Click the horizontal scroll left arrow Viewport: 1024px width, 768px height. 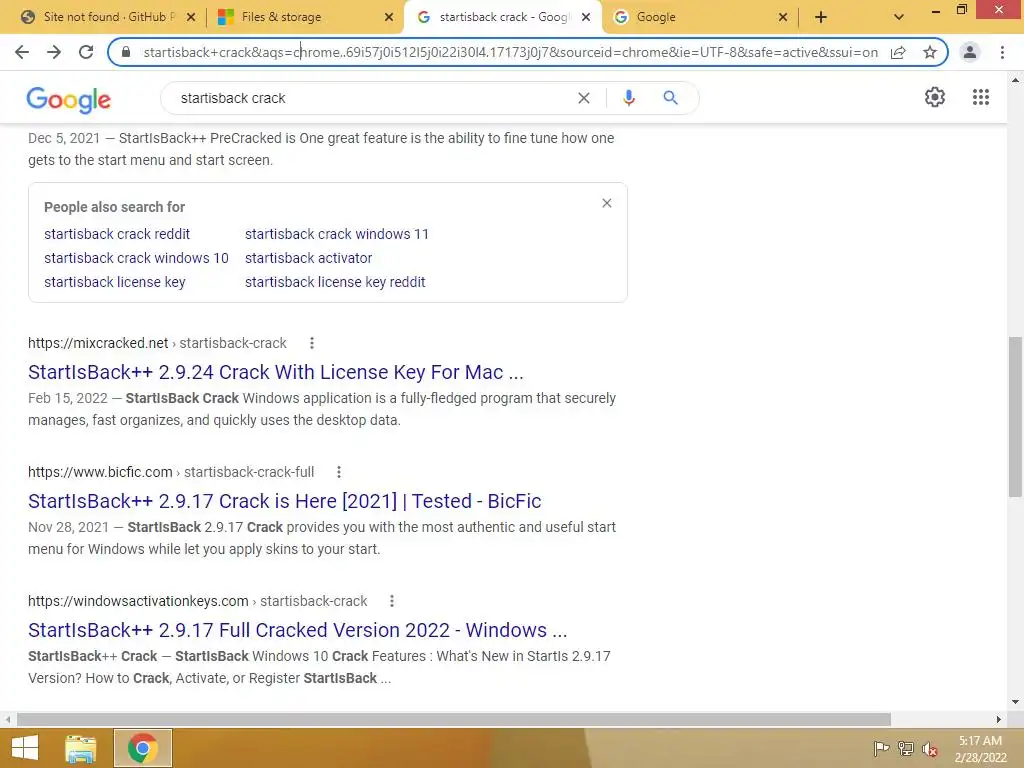[8, 719]
